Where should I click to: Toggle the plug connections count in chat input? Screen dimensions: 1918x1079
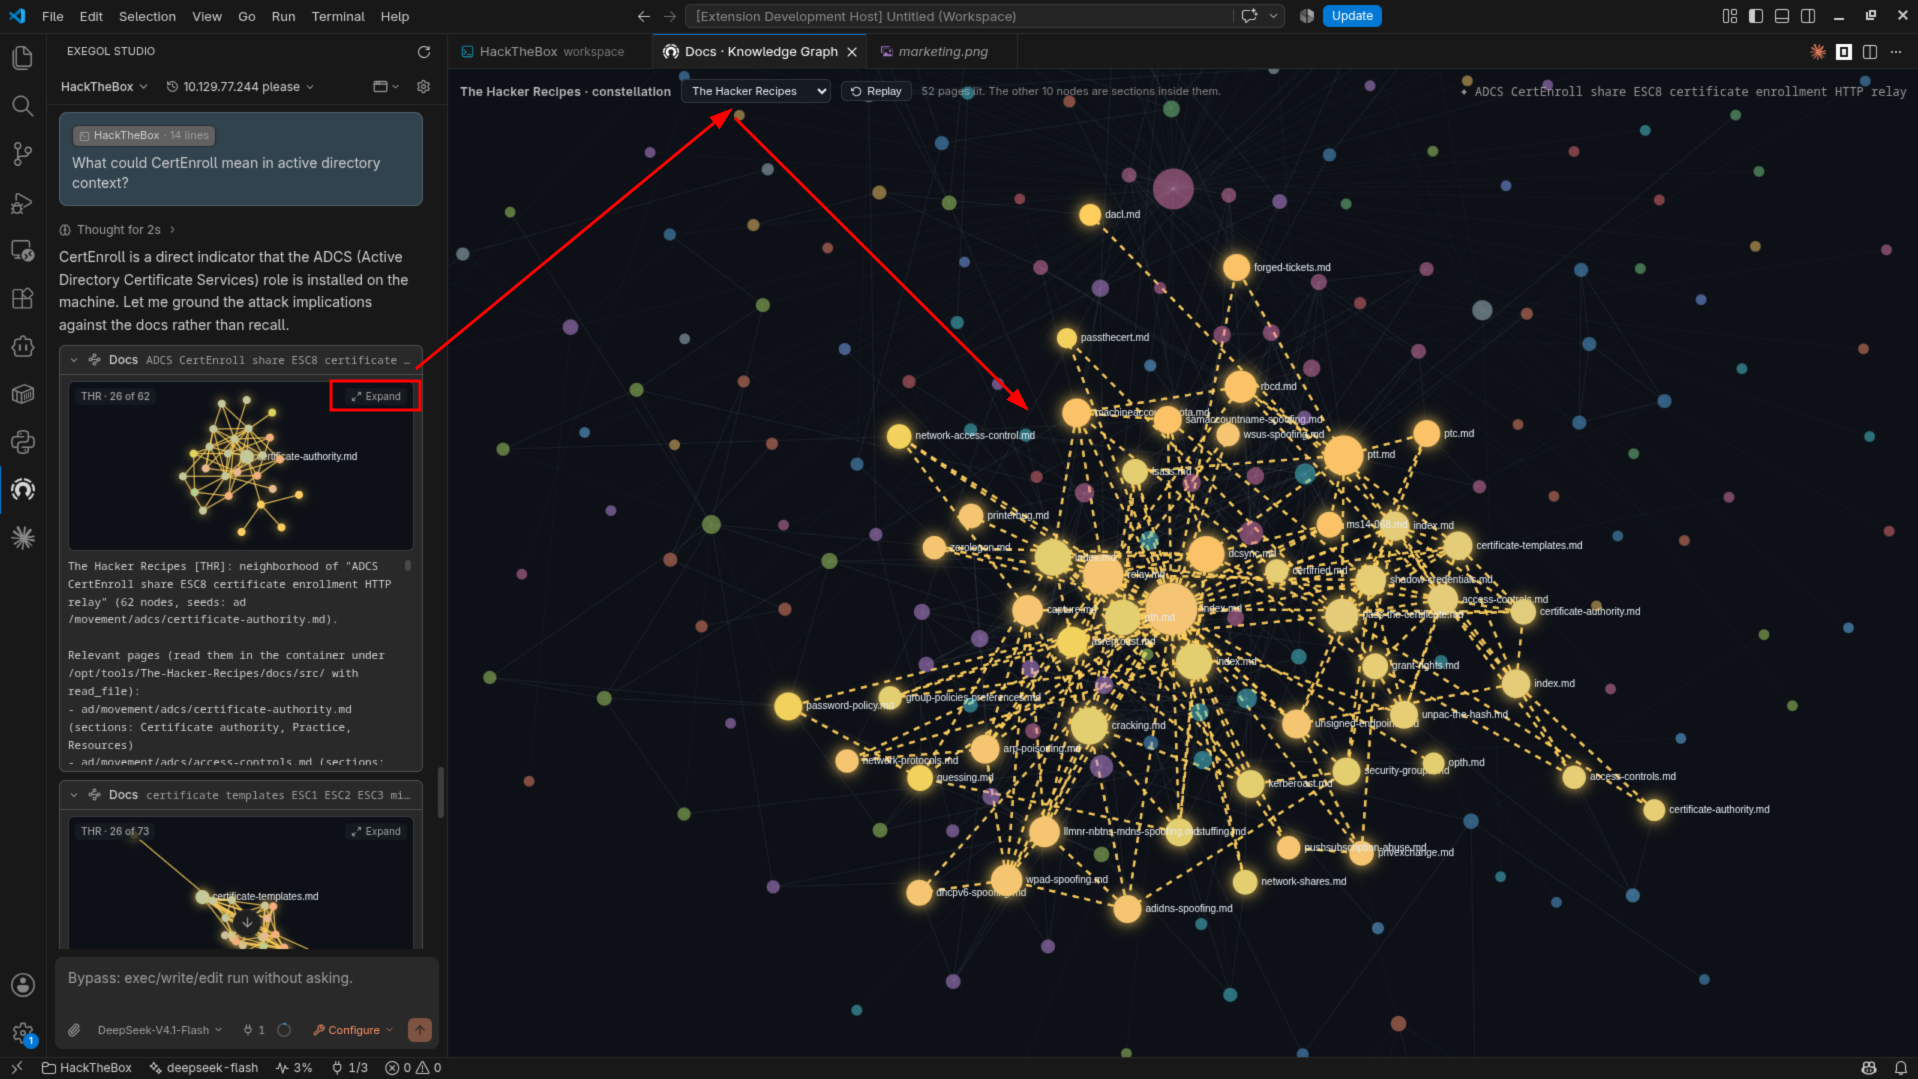(254, 1030)
